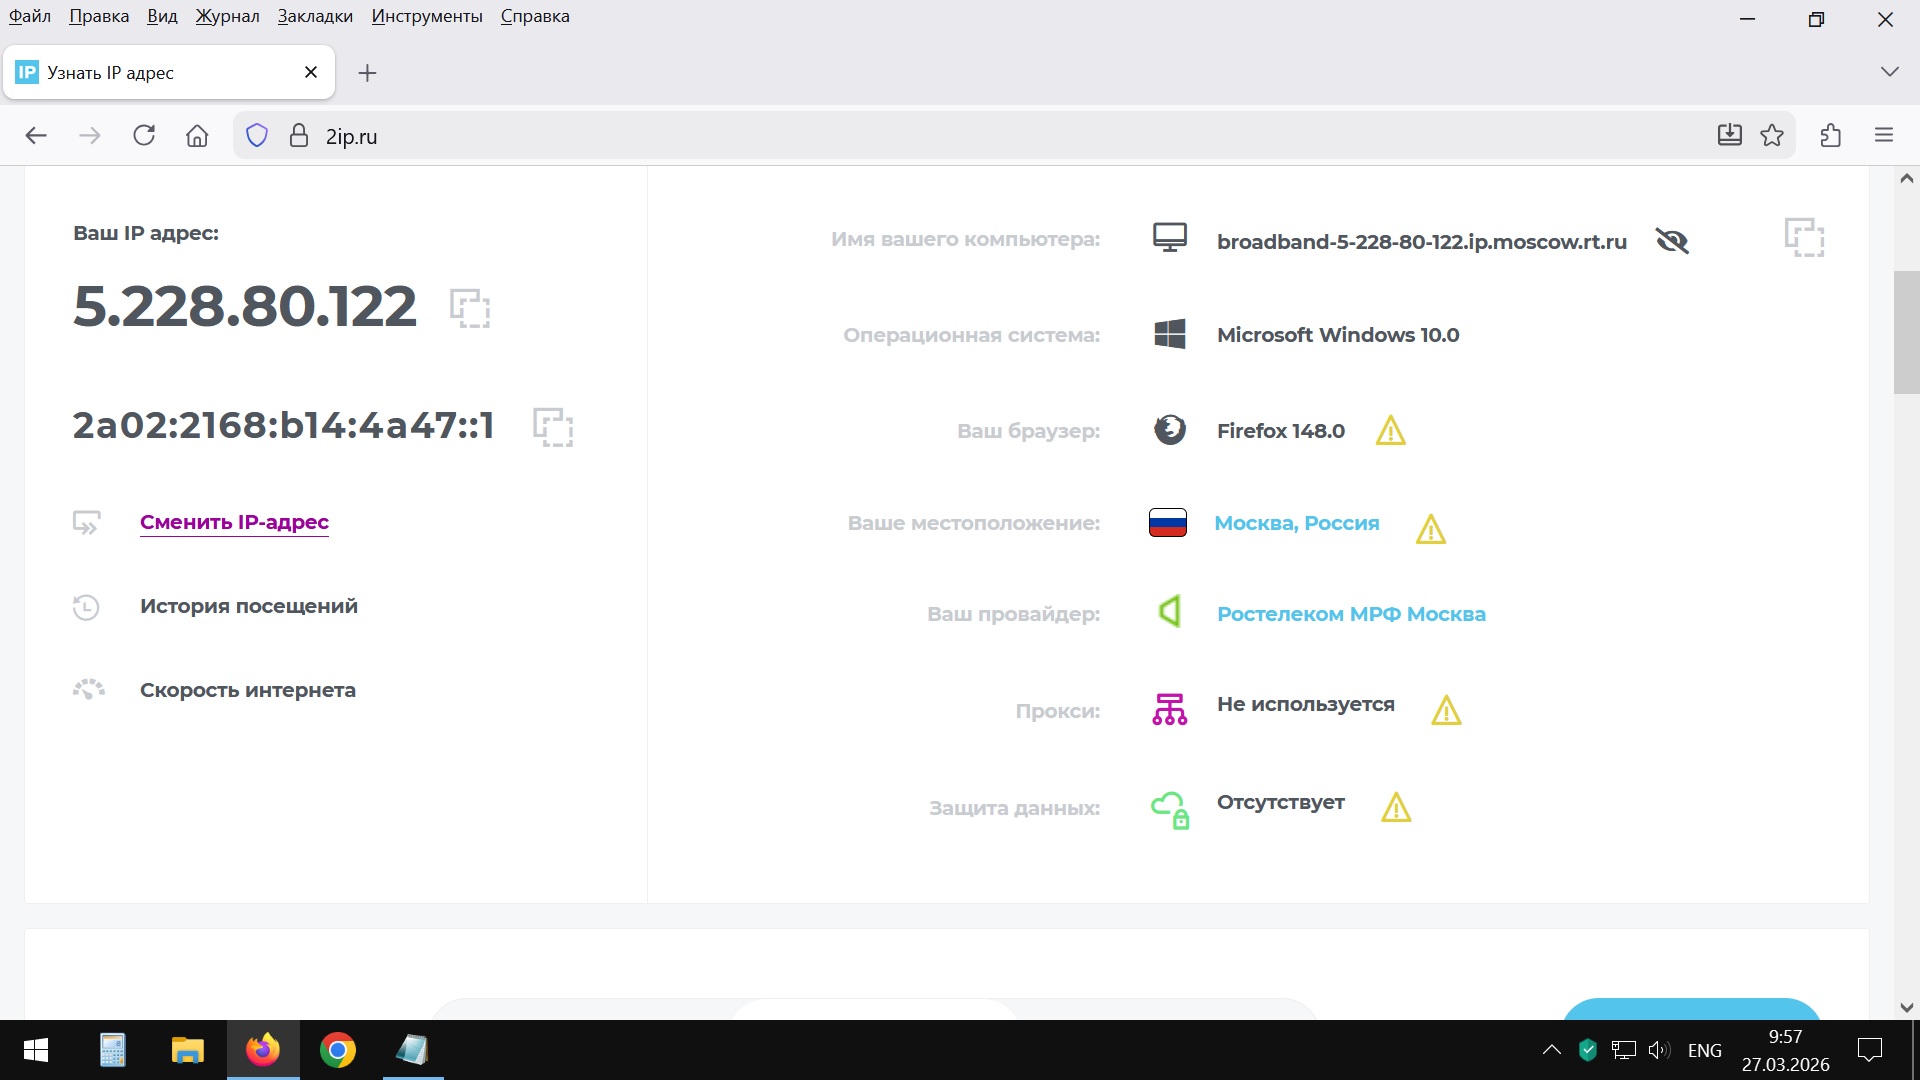1920x1080 pixels.
Task: Open the Закладки menu
Action: pos(315,16)
